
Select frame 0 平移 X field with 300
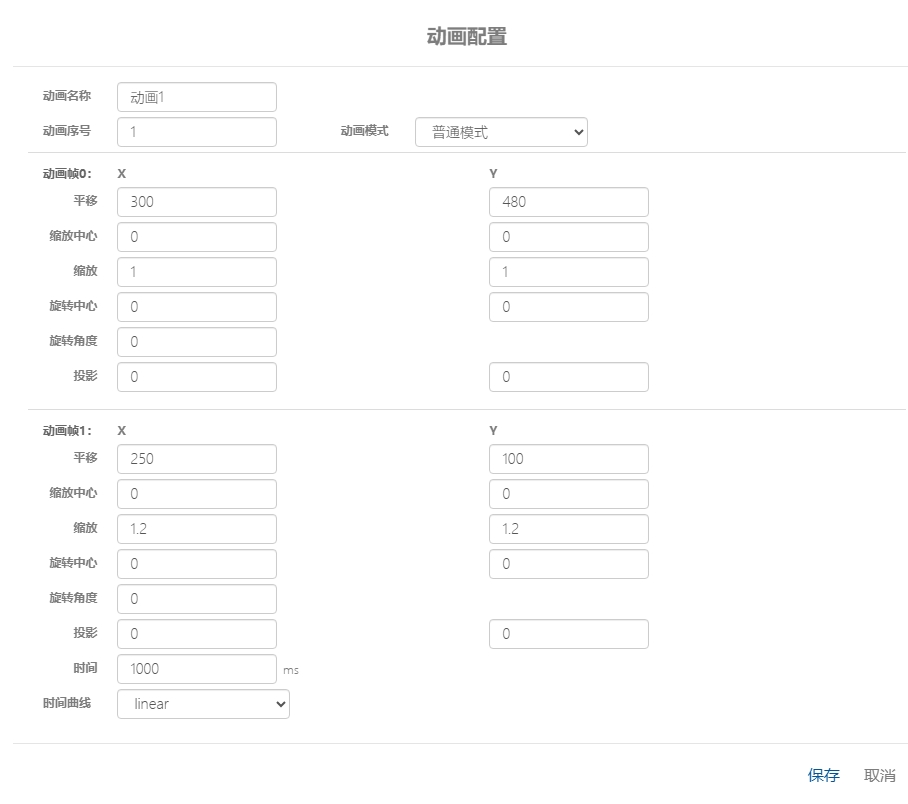(x=196, y=202)
